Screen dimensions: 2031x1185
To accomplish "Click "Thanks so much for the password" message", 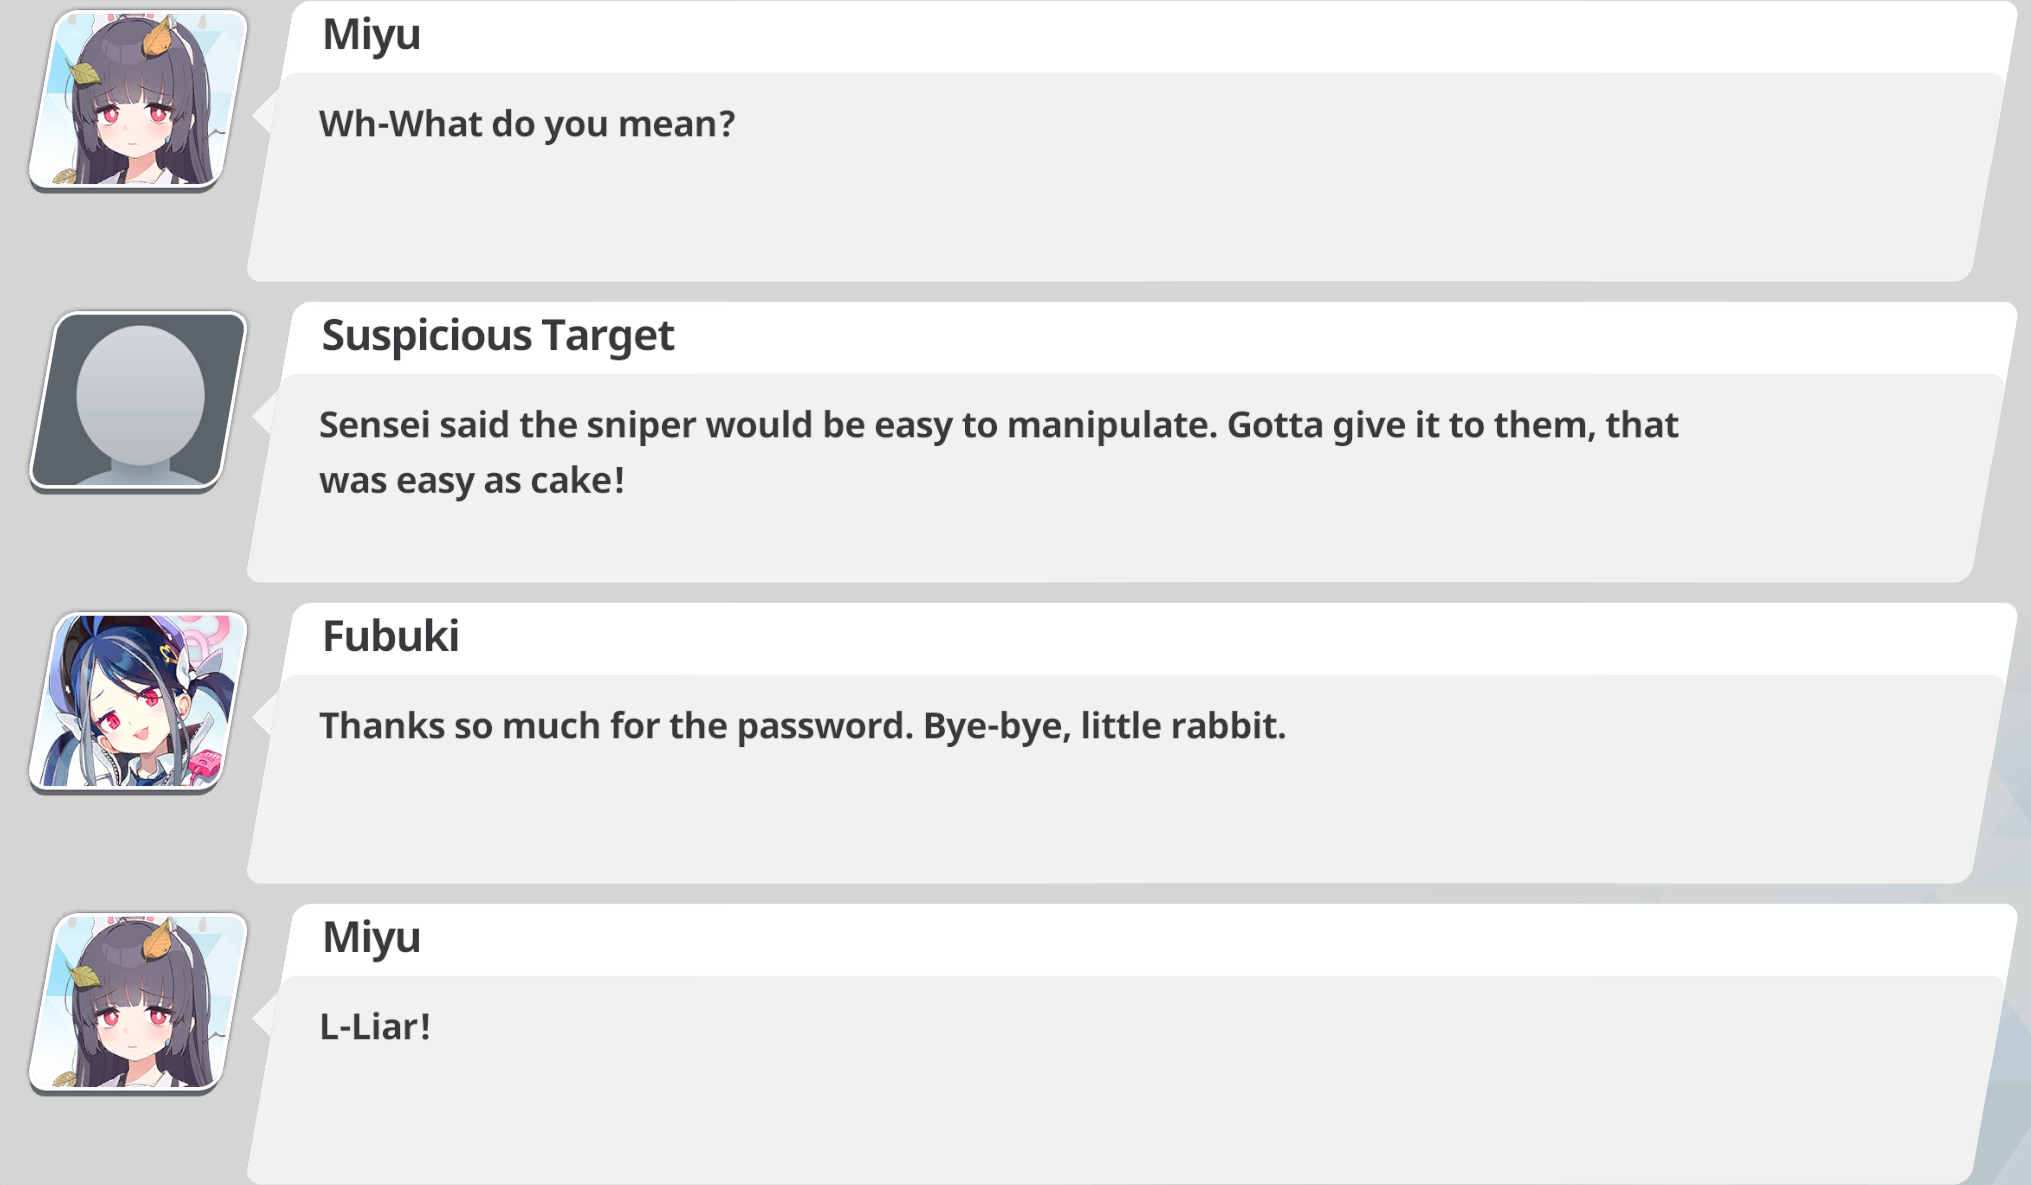I will click(802, 726).
